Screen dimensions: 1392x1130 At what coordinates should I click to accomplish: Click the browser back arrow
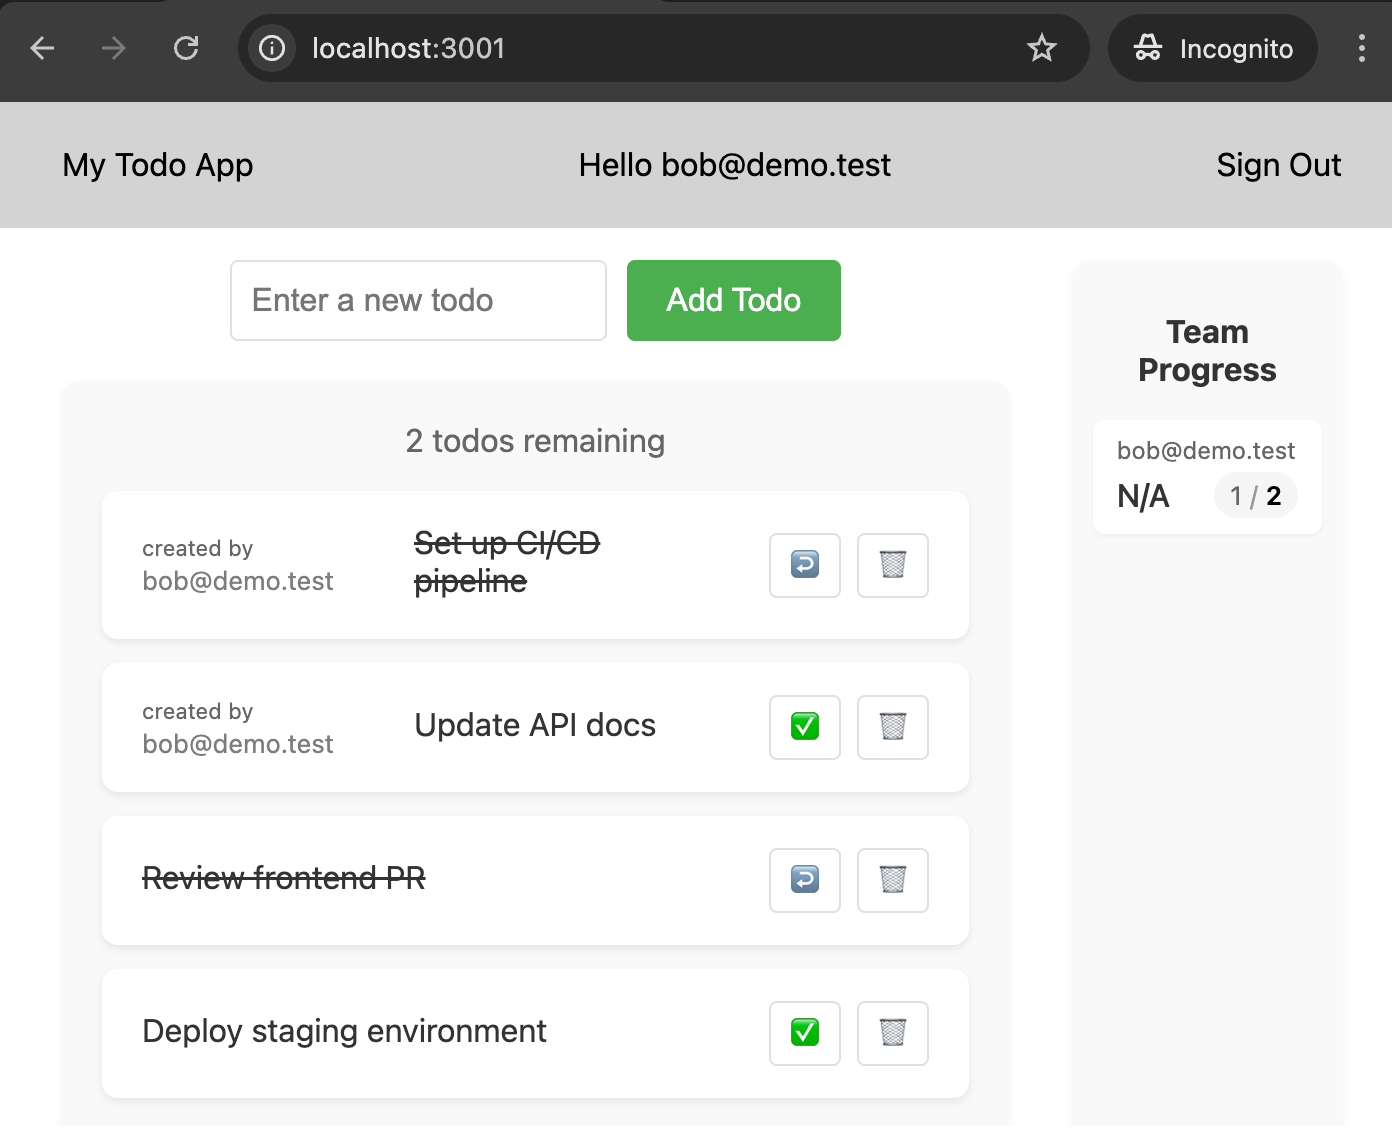(42, 48)
